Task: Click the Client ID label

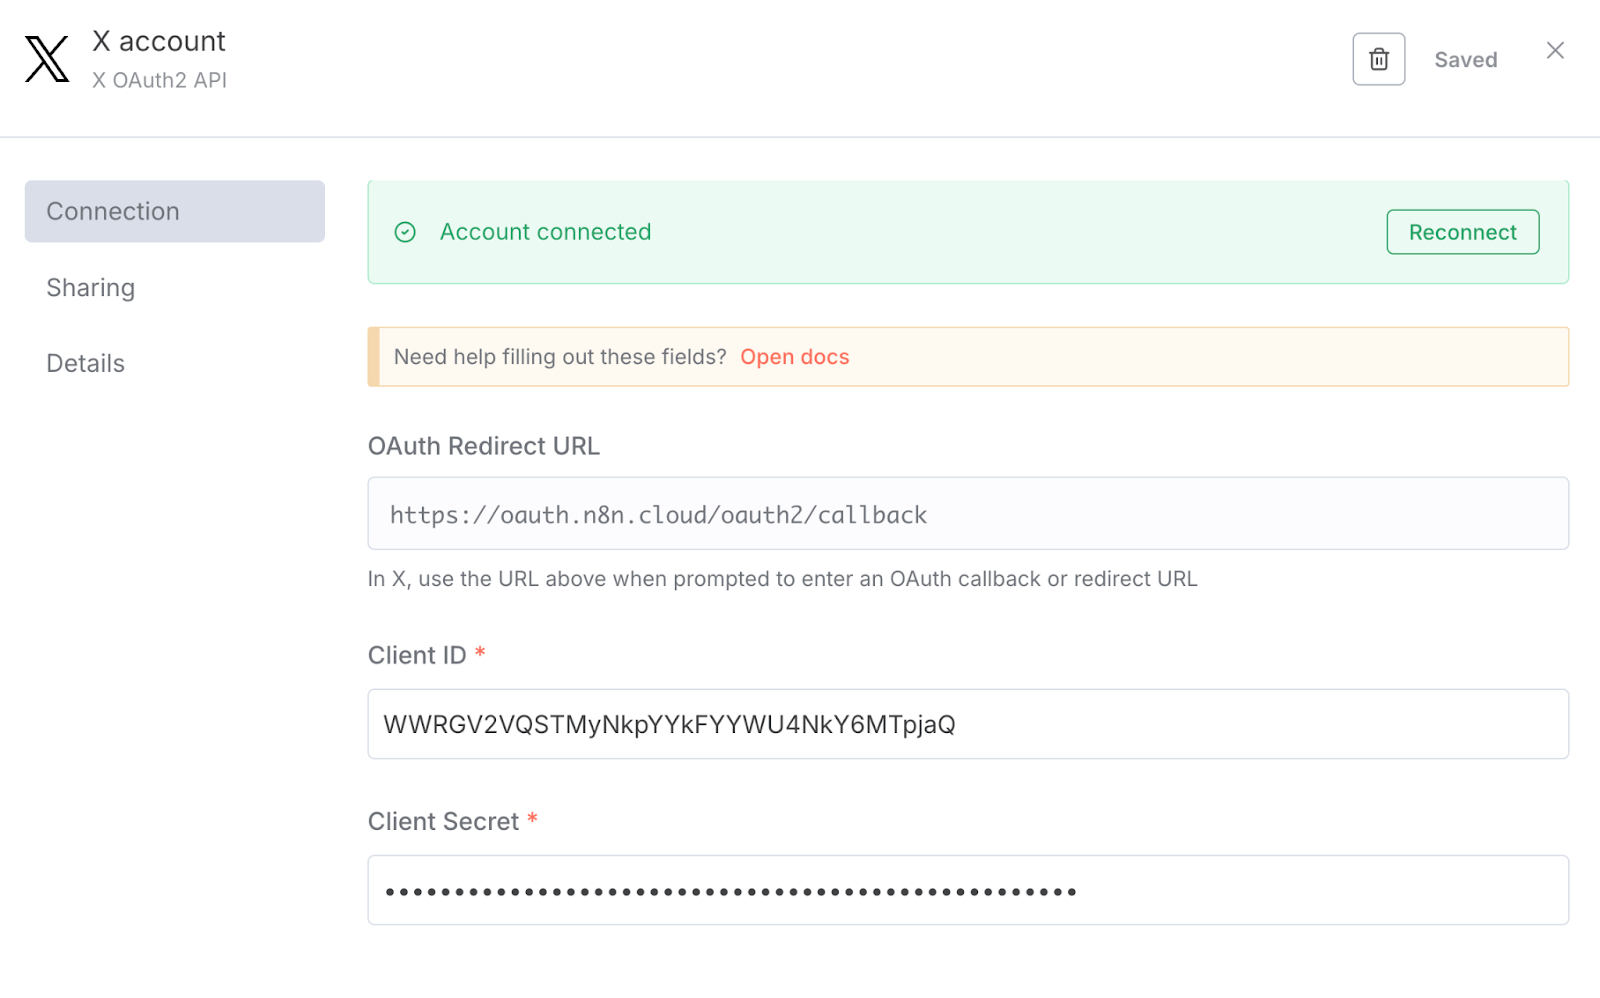Action: 417,655
